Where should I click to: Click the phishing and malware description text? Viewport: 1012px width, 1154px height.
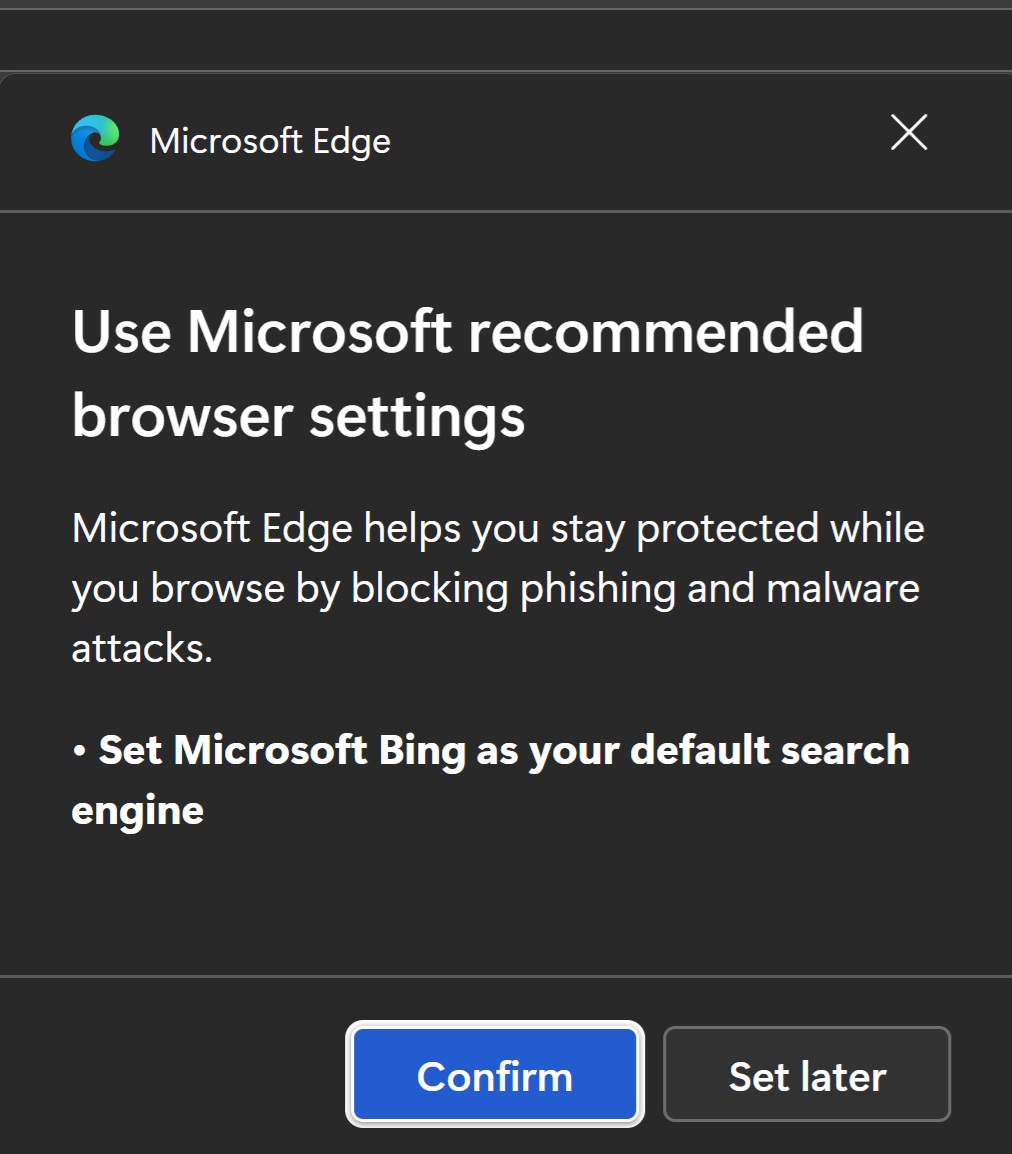click(x=497, y=587)
